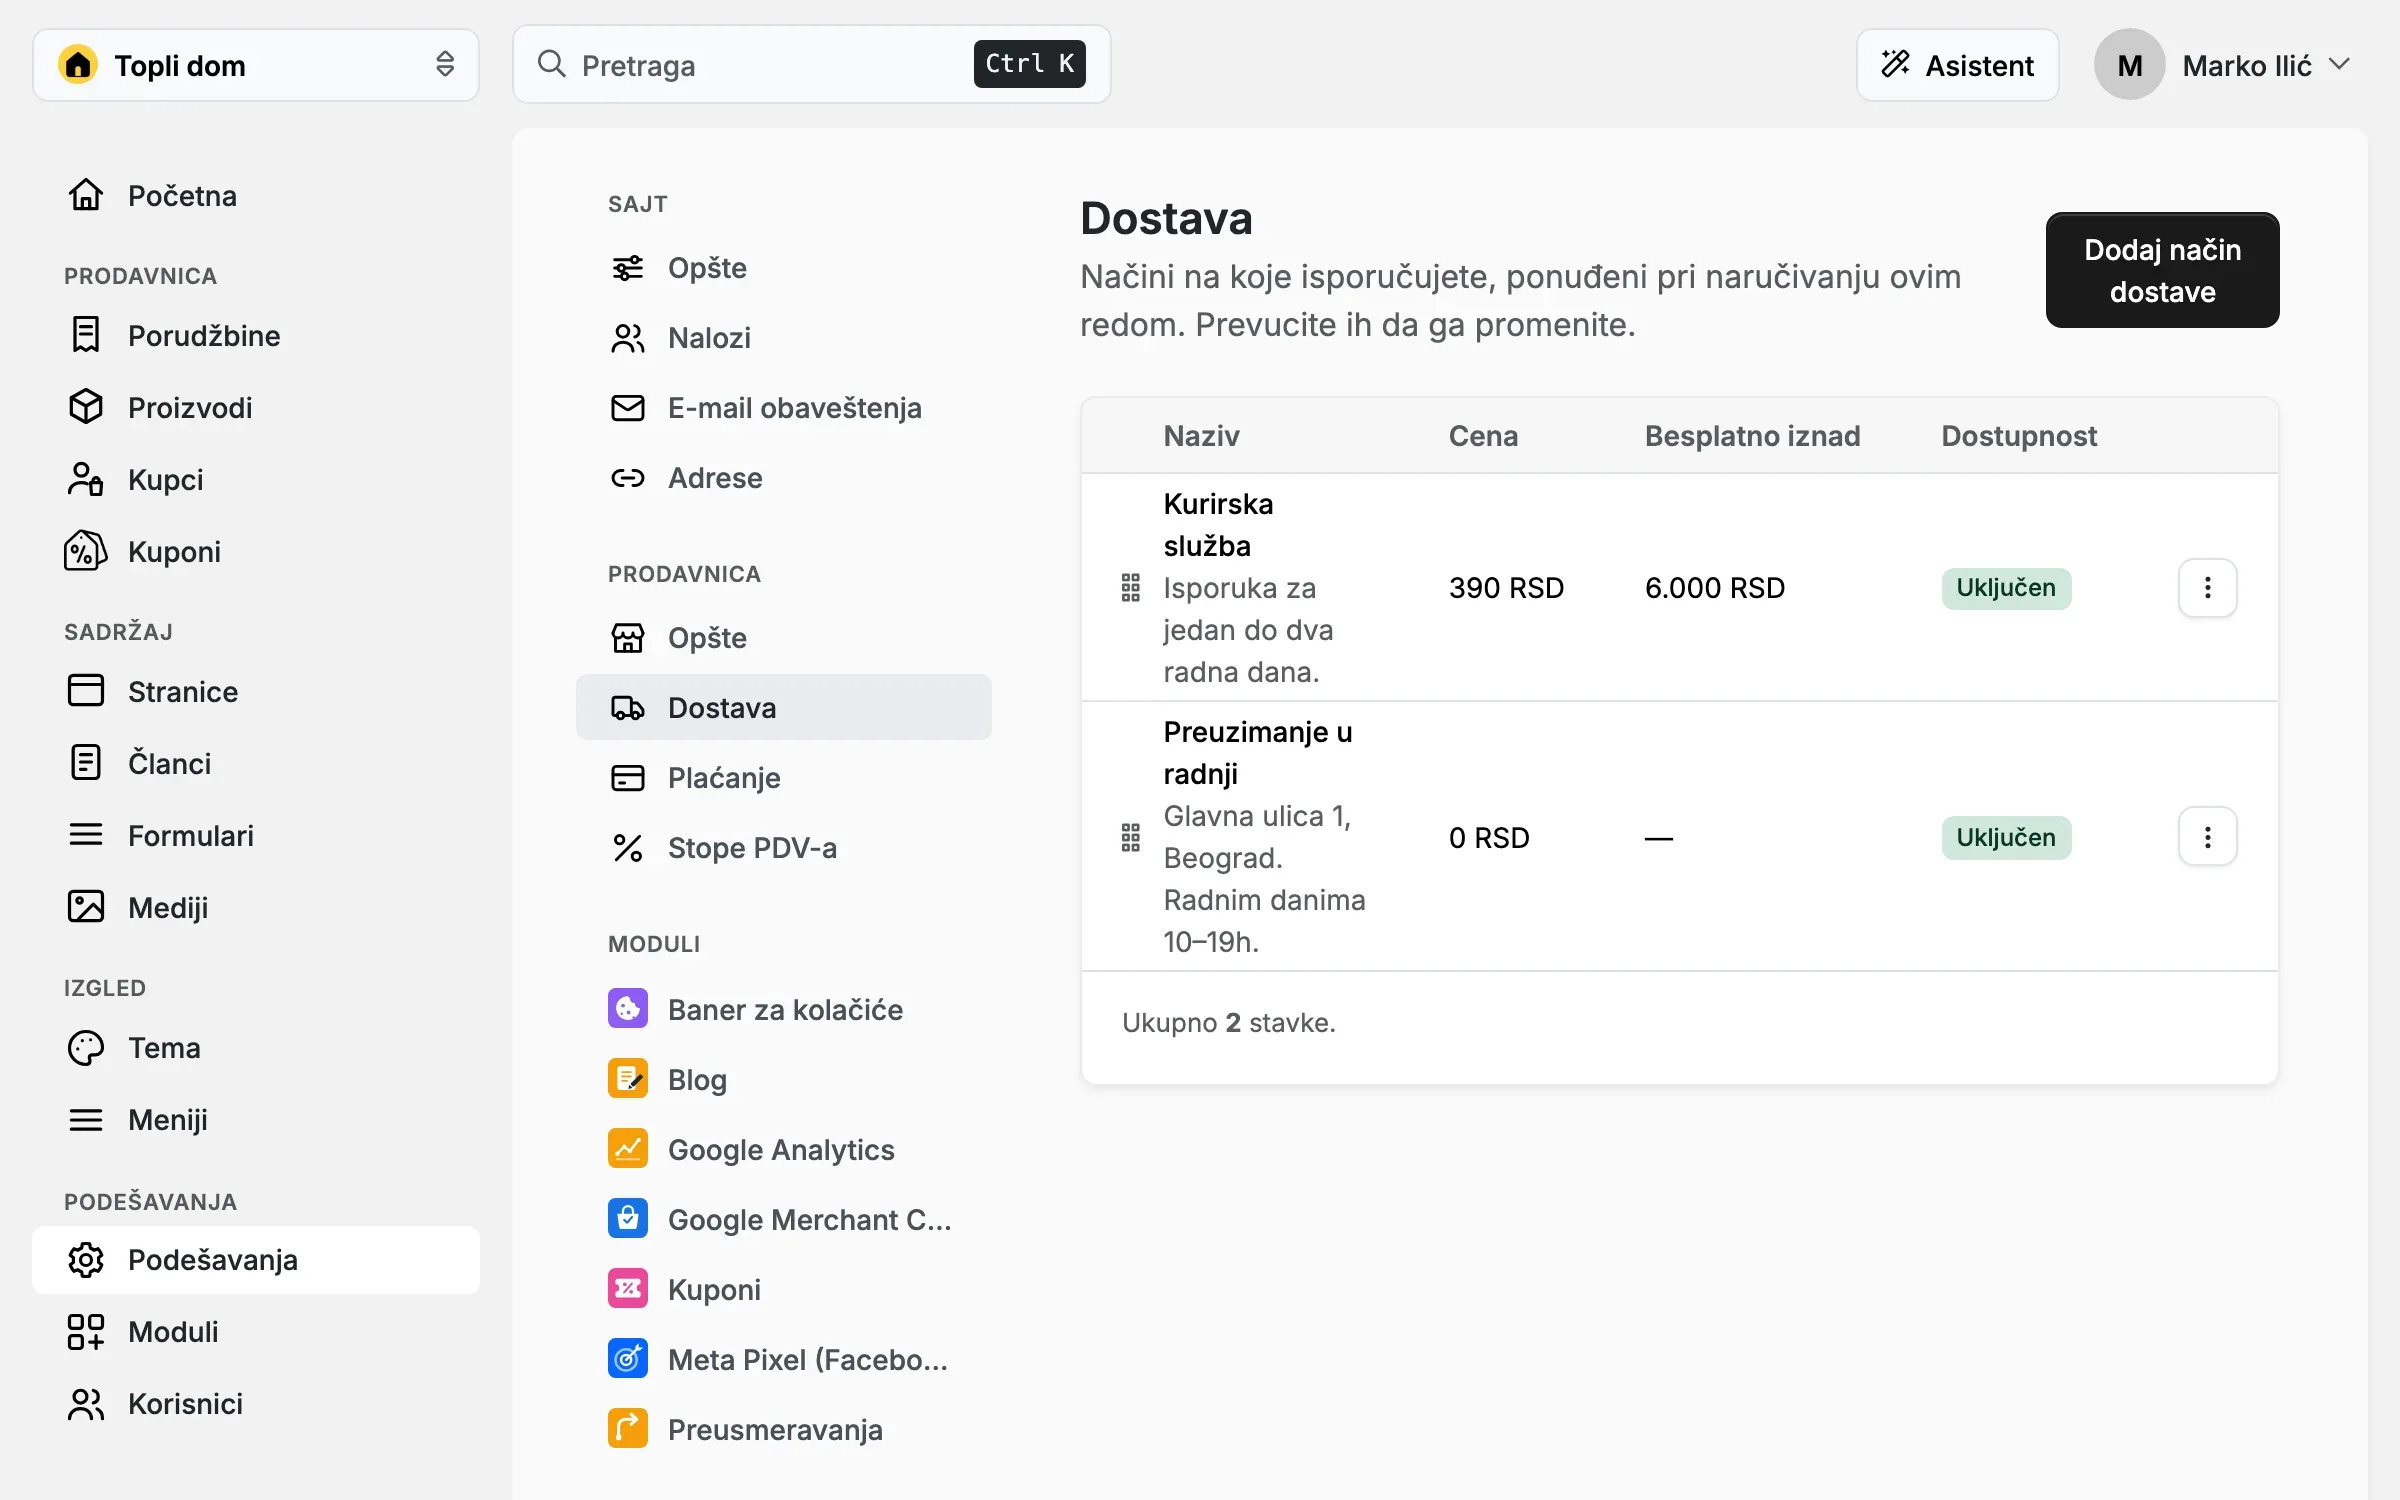The width and height of the screenshot is (2400, 1500).
Task: Open Moduli in the main sidebar
Action: click(256, 1331)
